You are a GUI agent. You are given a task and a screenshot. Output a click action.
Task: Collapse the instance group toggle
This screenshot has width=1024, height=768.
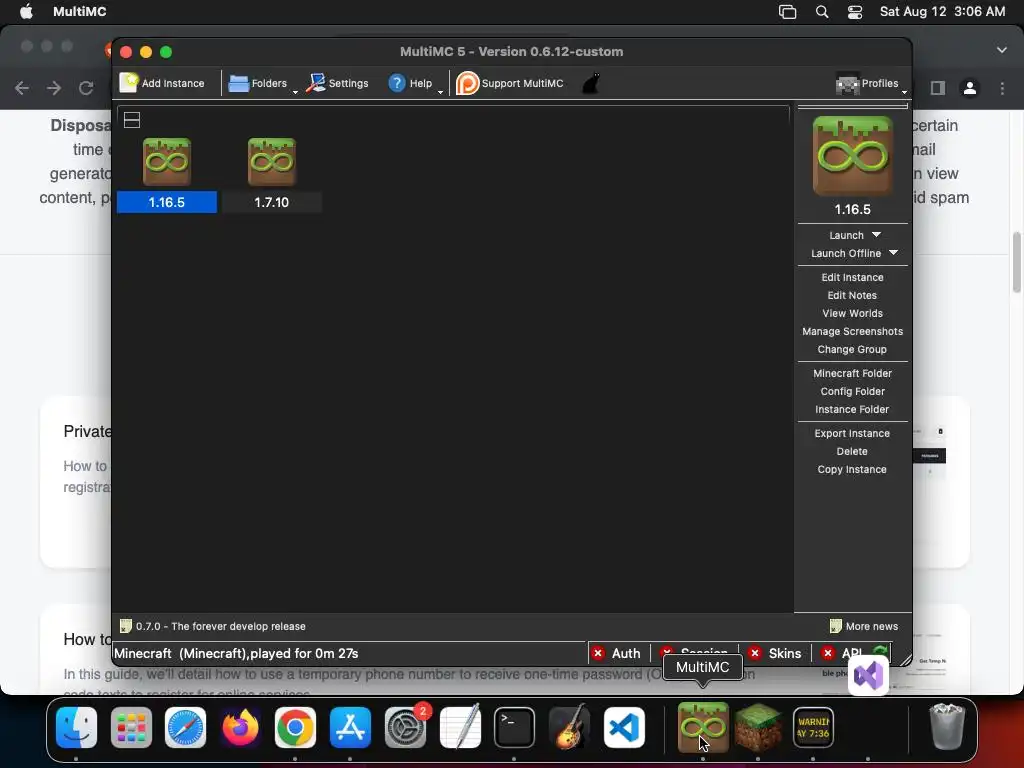[x=132, y=120]
